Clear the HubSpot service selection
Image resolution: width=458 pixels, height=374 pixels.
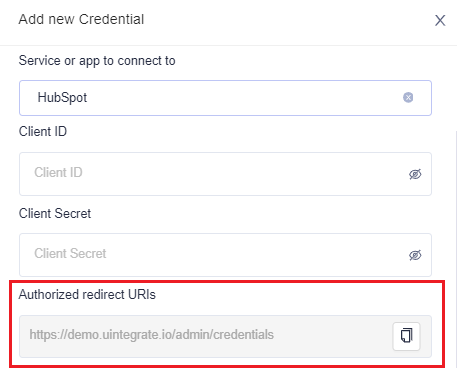coord(408,97)
